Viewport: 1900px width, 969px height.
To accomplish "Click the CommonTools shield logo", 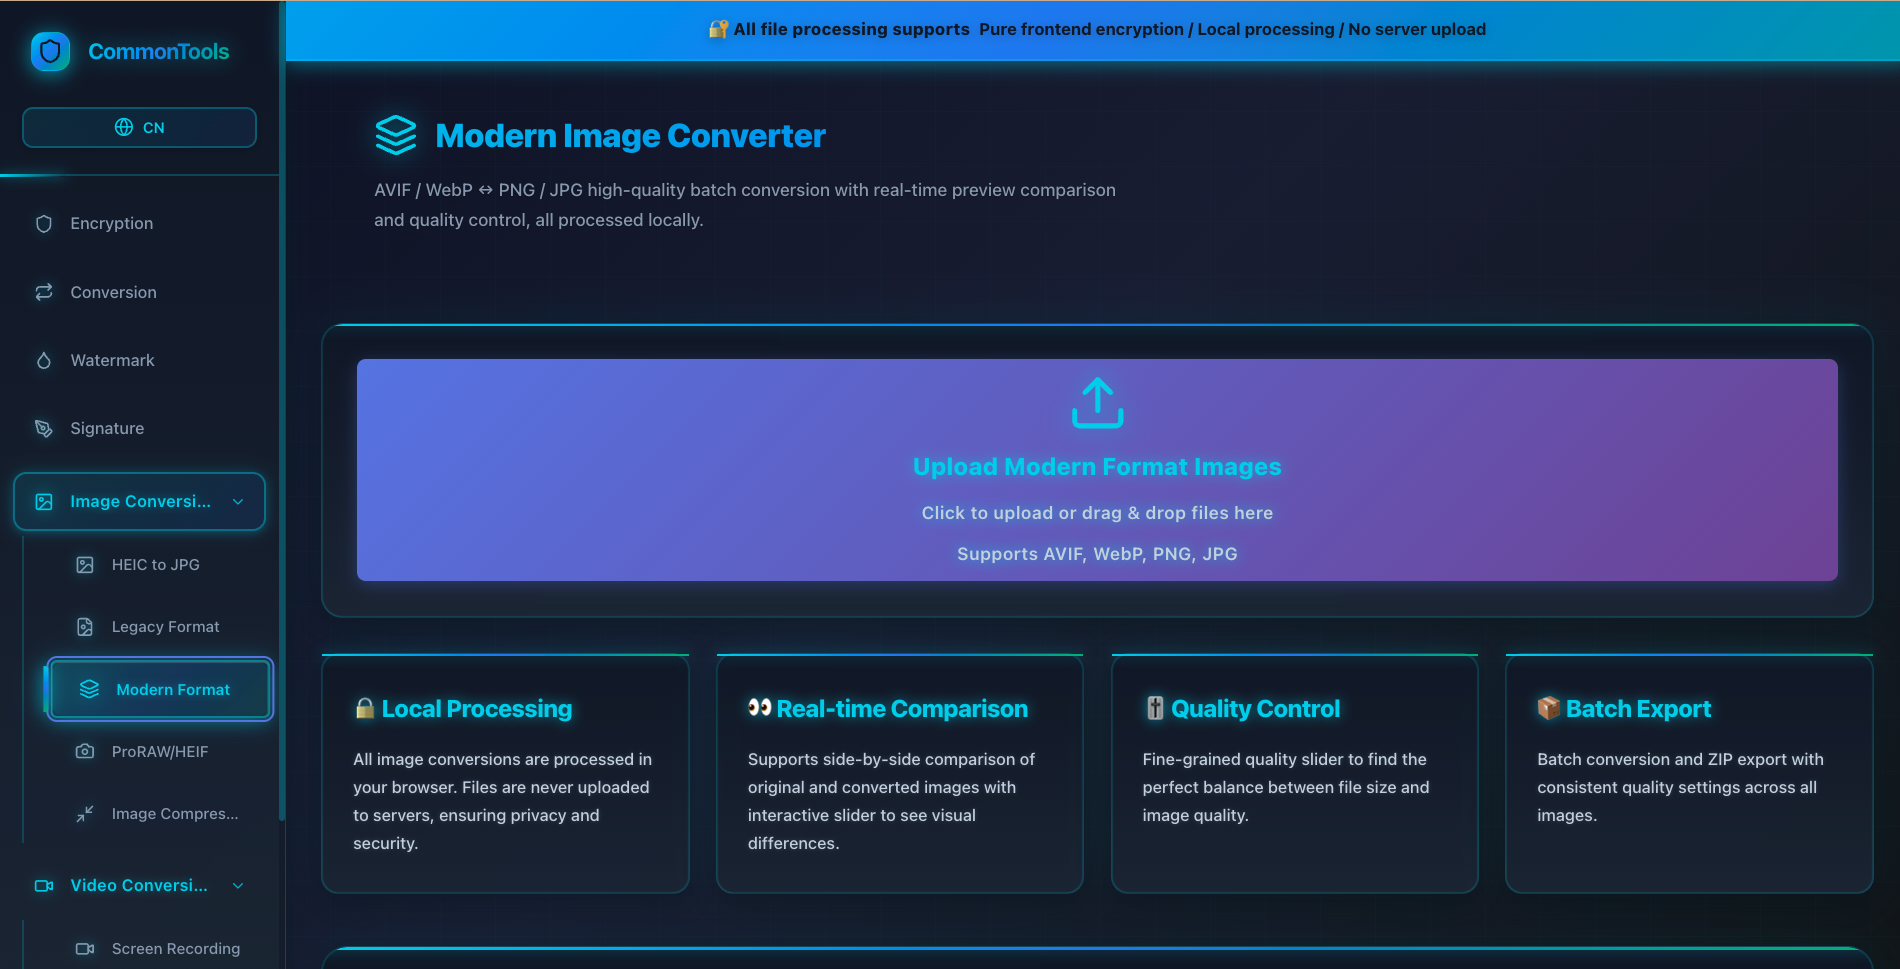I will (x=51, y=51).
